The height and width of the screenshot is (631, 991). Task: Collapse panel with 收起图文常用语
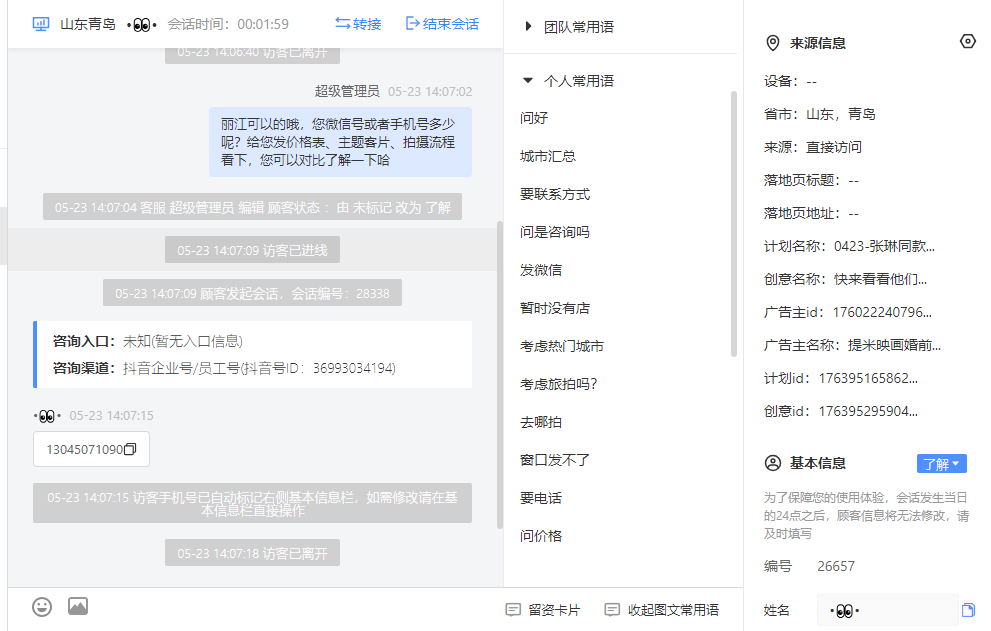click(x=662, y=610)
